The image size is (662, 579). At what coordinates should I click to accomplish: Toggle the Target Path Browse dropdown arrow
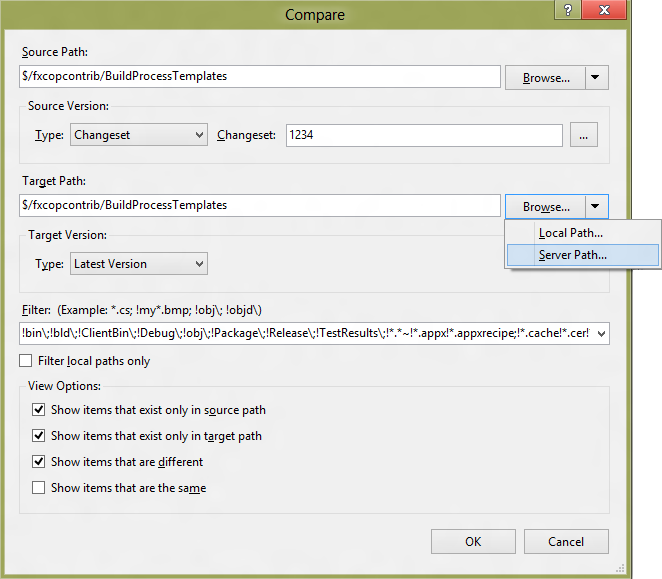point(597,207)
